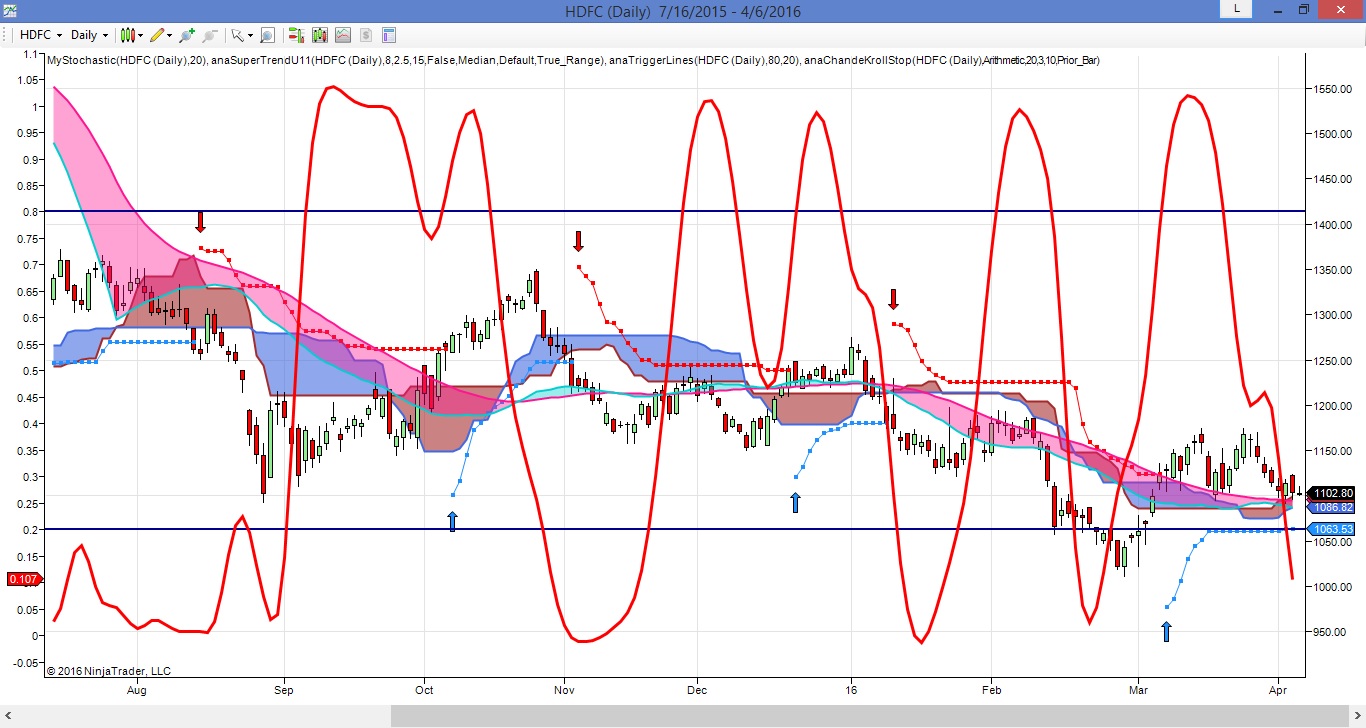This screenshot has width=1366, height=728.
Task: Click the black 1102.80 last price marker
Action: point(1333,493)
